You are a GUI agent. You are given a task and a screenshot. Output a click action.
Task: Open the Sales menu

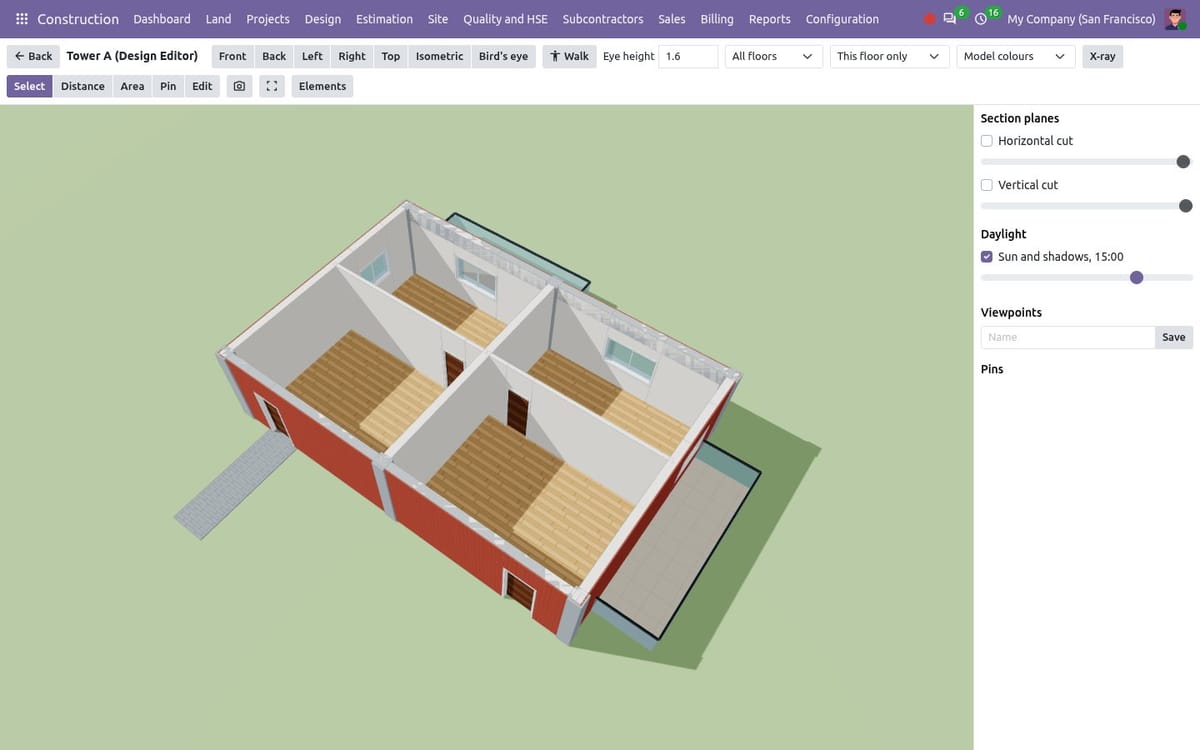(672, 19)
